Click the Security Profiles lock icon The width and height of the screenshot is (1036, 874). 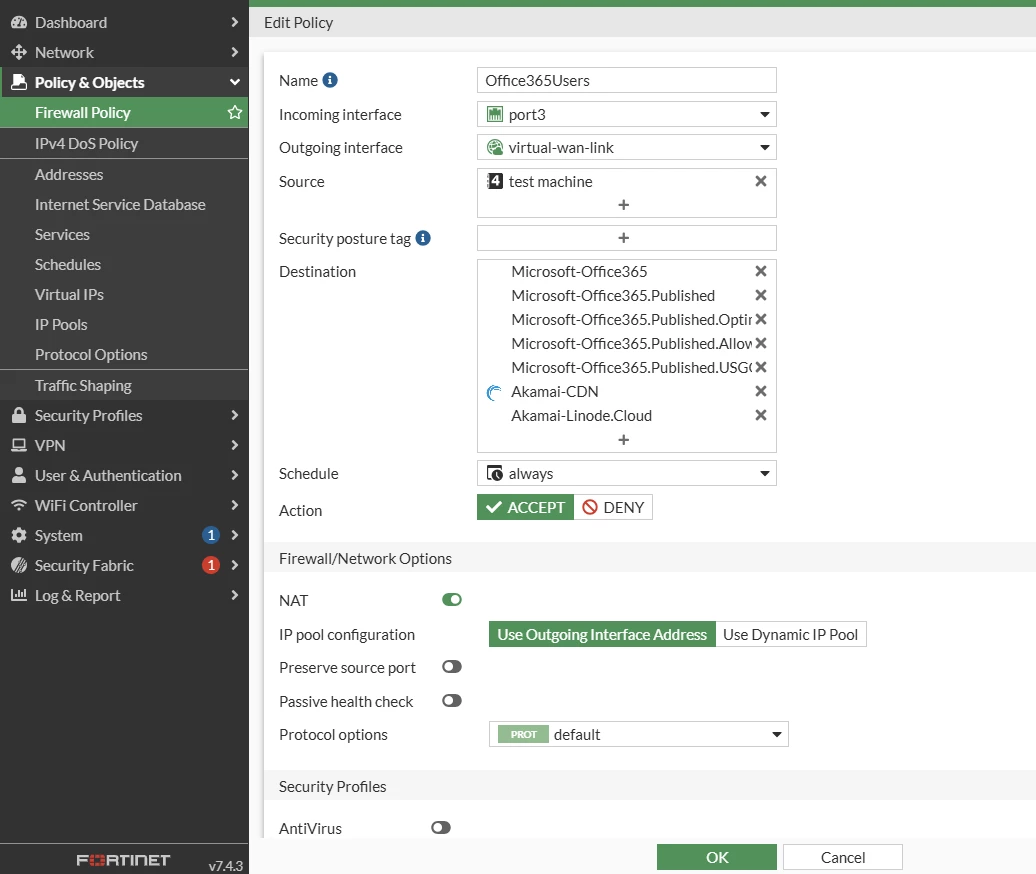pos(19,415)
